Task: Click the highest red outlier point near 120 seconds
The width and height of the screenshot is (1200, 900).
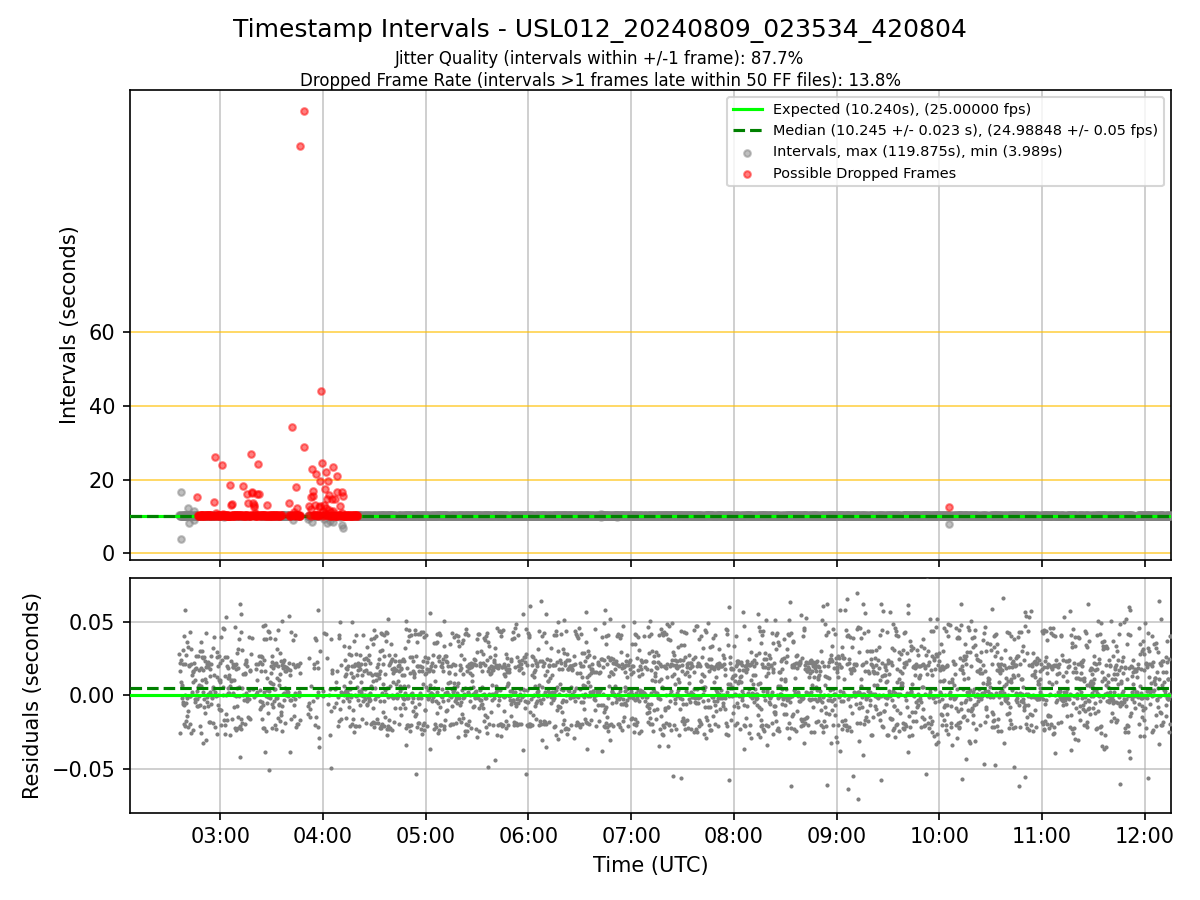Action: coord(304,111)
